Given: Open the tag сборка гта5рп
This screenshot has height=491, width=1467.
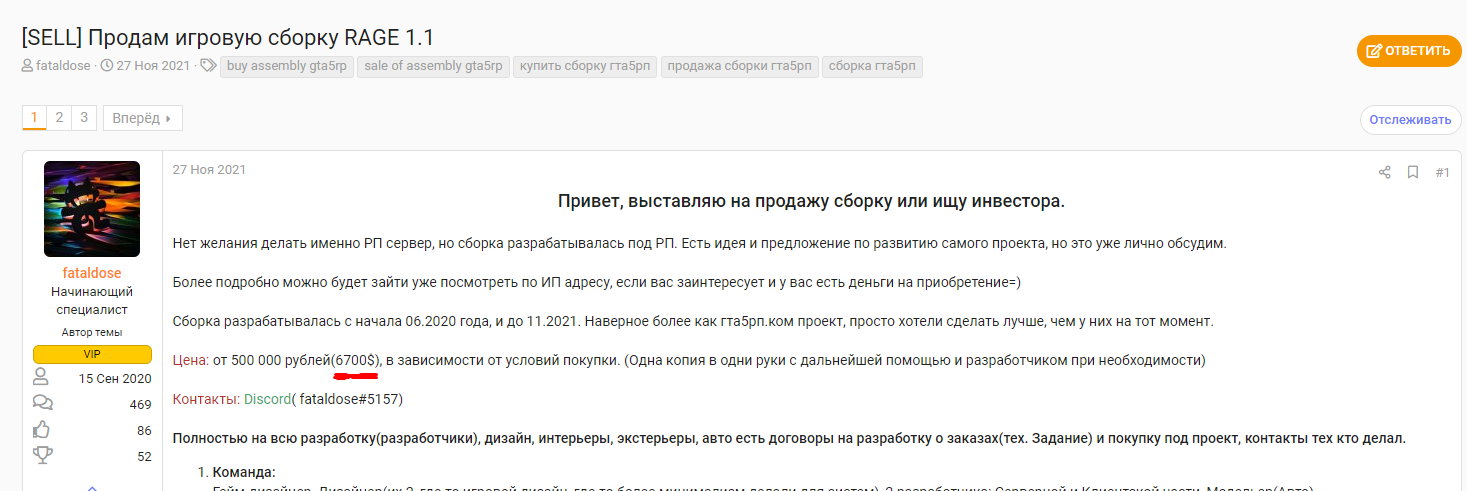Looking at the screenshot, I should (x=872, y=67).
